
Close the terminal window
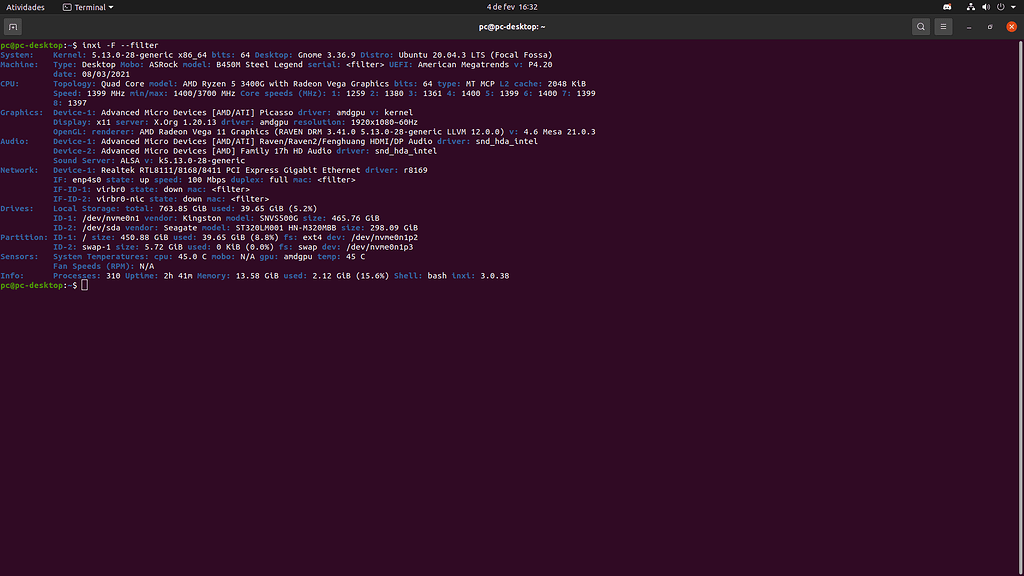pos(1012,27)
